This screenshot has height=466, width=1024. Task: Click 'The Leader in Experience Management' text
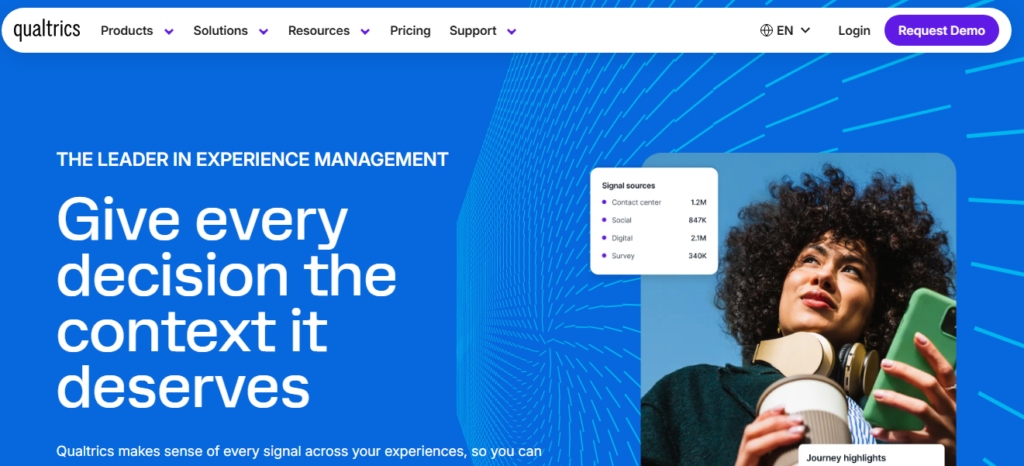point(252,159)
